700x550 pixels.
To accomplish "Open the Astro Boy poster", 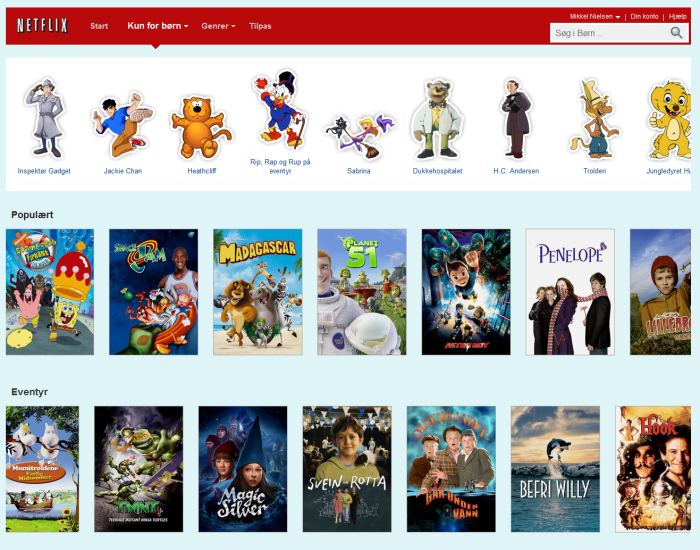I will pyautogui.click(x=466, y=292).
